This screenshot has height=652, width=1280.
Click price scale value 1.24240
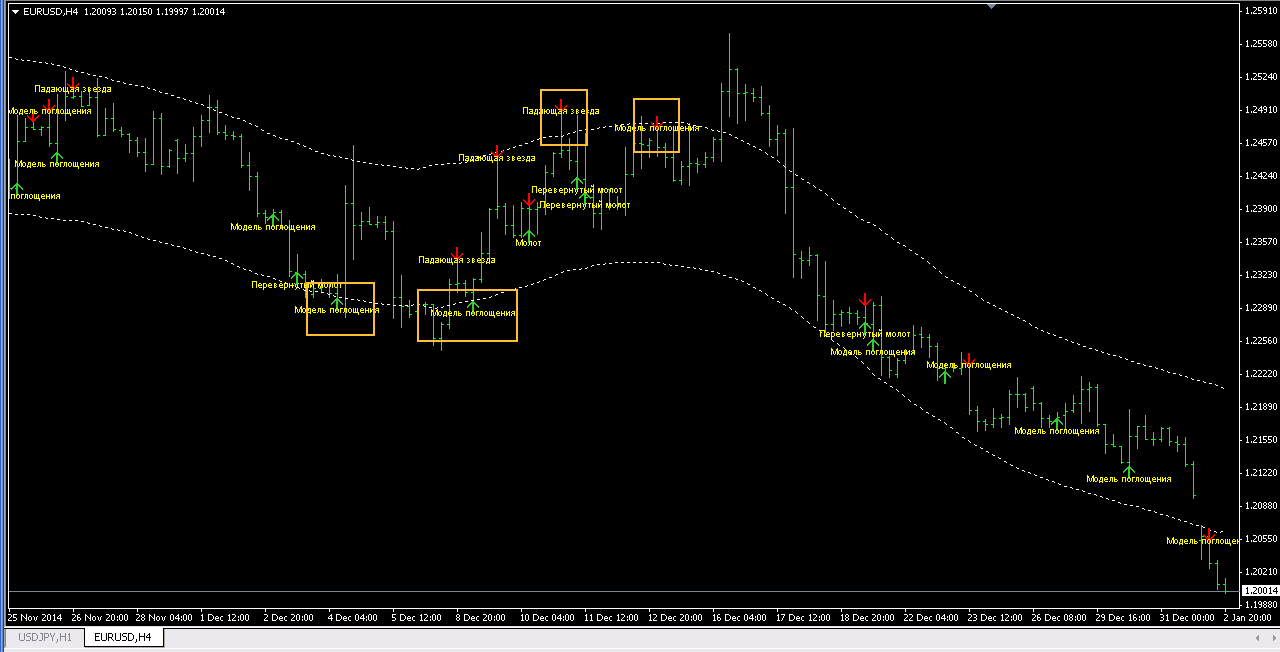point(1262,175)
